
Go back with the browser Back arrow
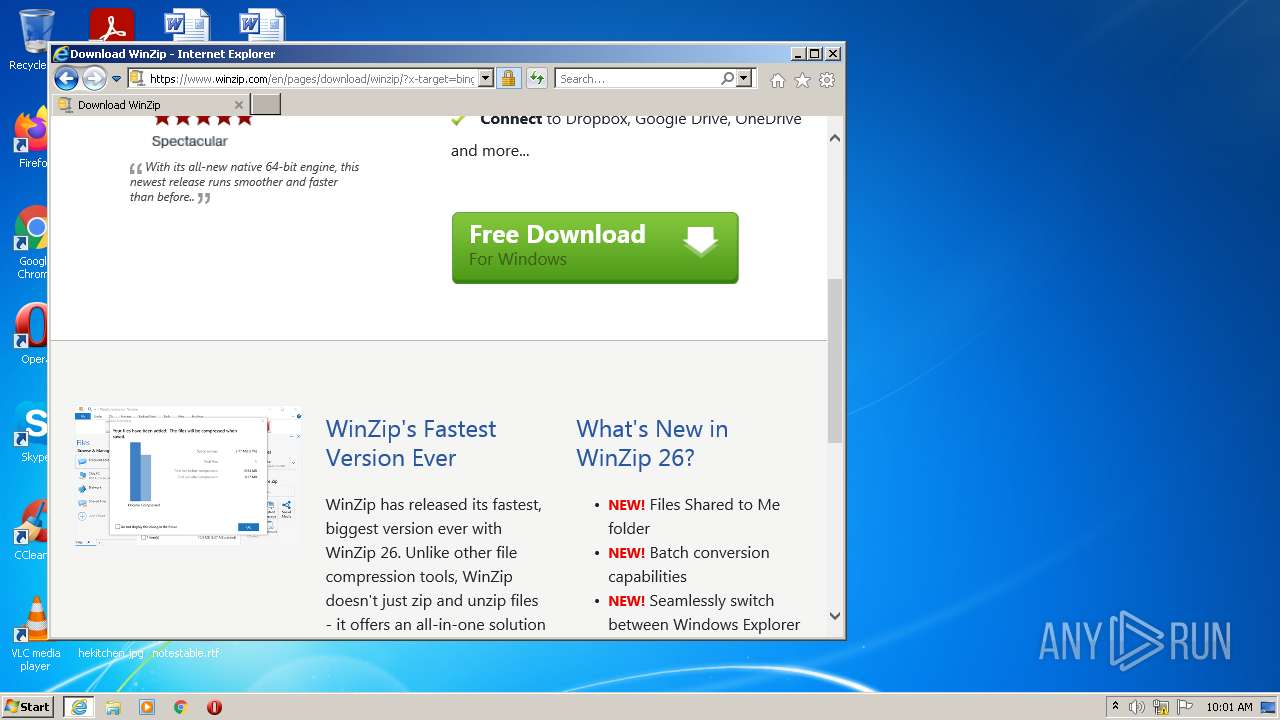(66, 79)
